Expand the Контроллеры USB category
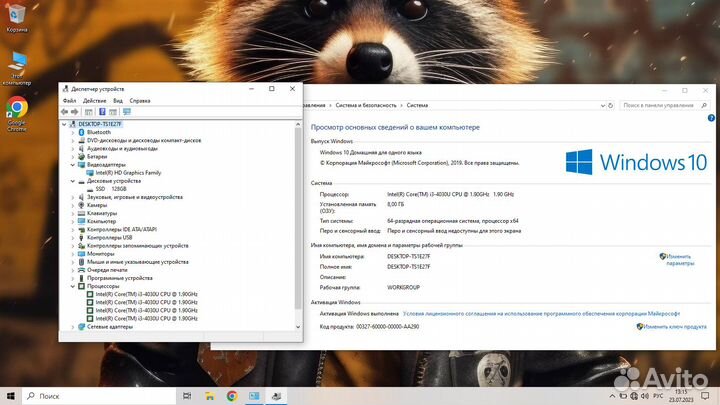The height and width of the screenshot is (405, 720). [x=73, y=237]
